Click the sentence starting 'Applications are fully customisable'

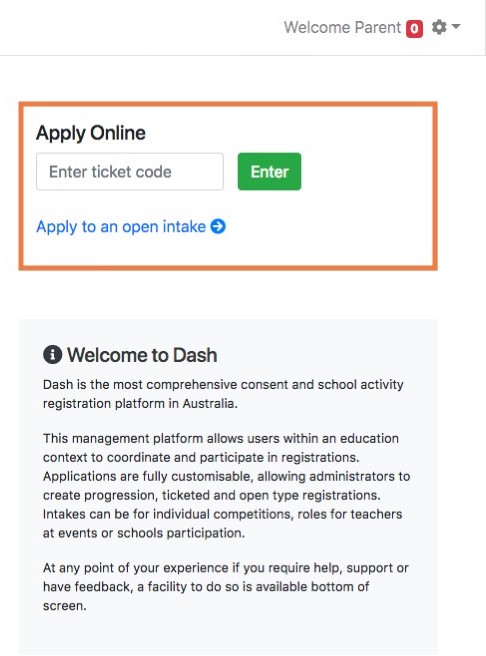click(226, 486)
